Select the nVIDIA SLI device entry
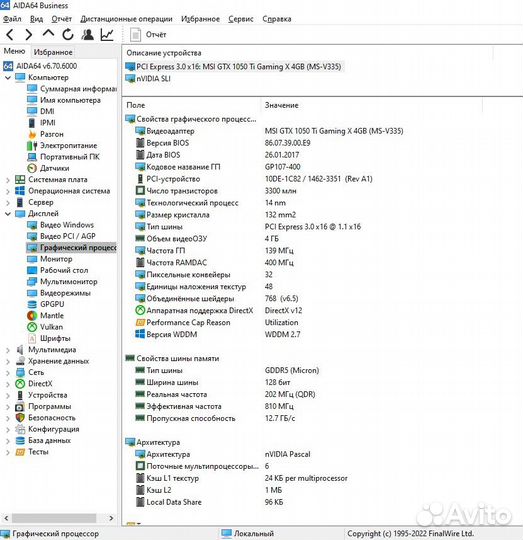This screenshot has width=523, height=540. click(x=148, y=79)
